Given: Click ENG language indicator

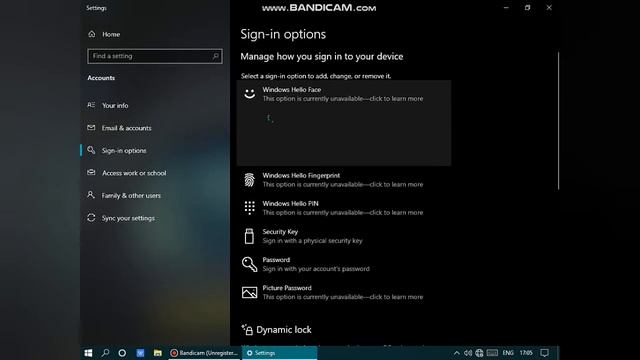Looking at the screenshot, I should click(508, 353).
